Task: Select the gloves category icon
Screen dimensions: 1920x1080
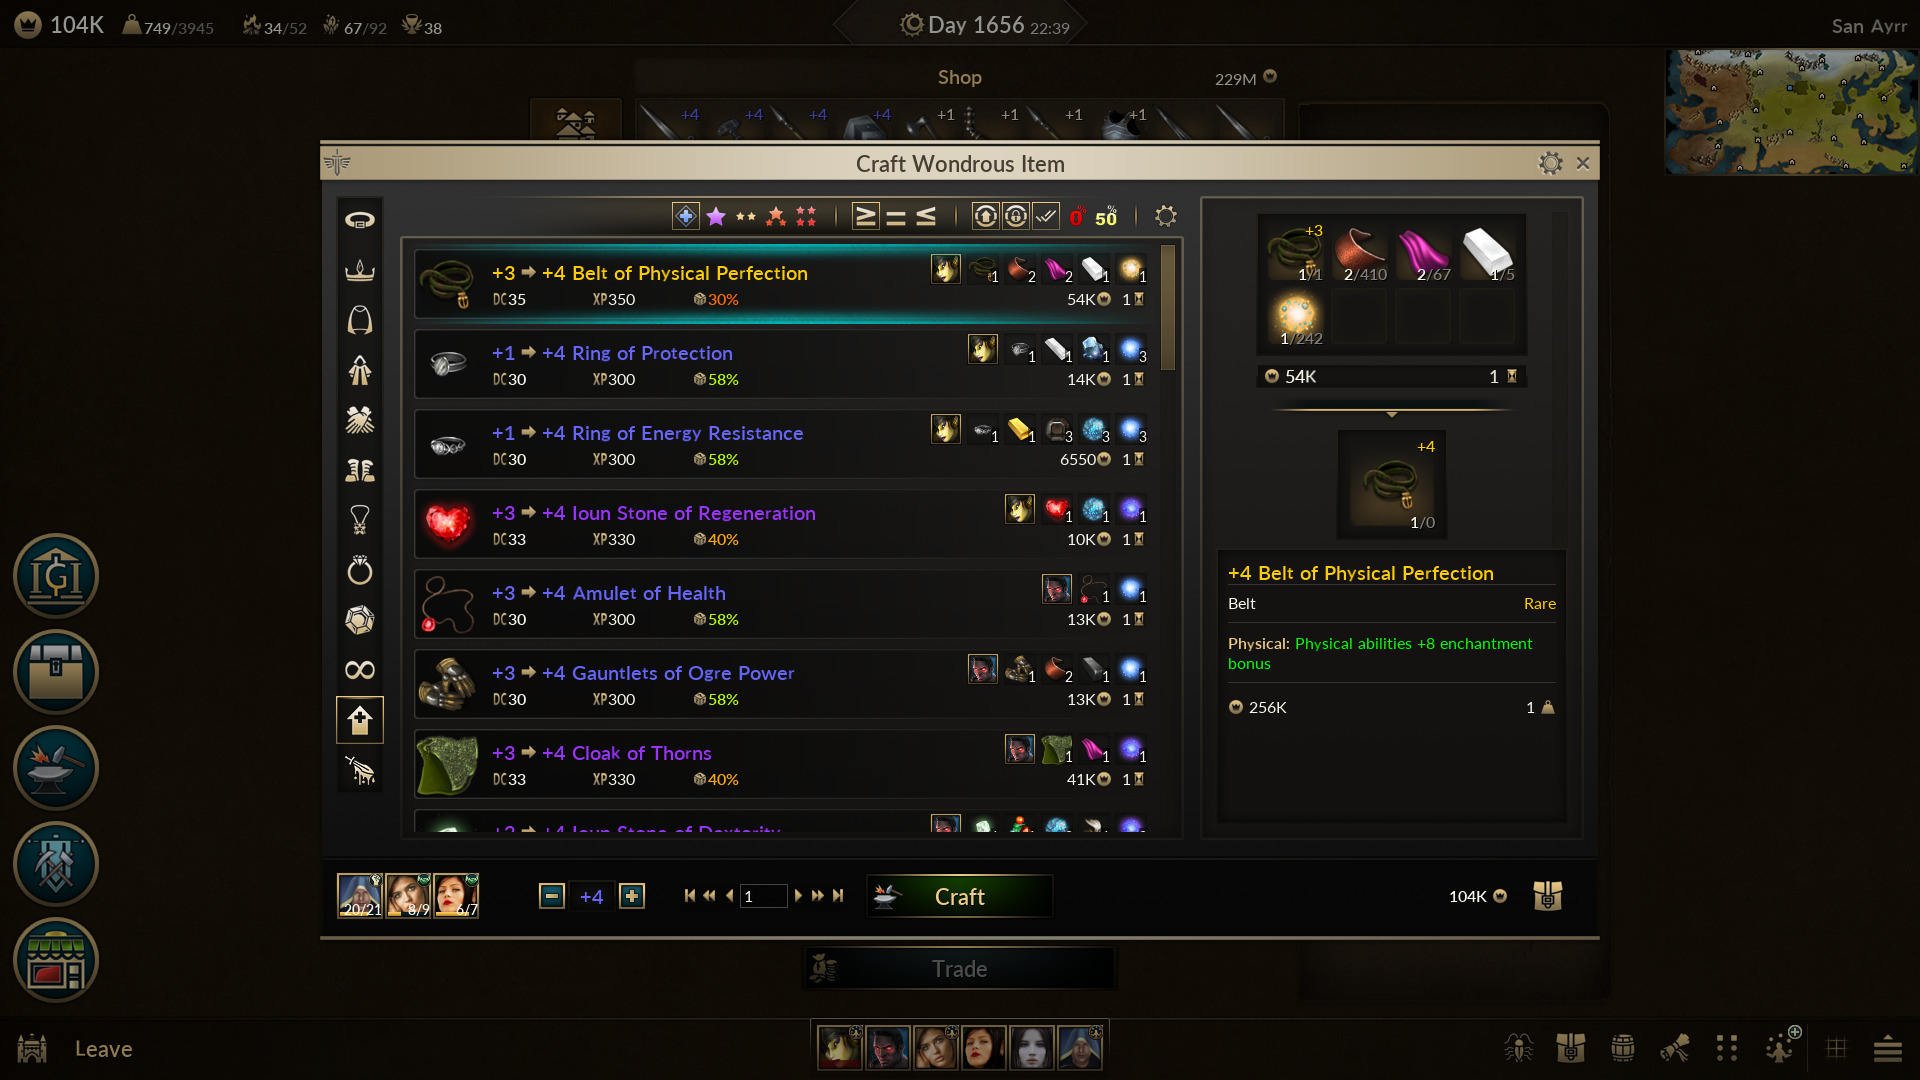Action: point(360,420)
